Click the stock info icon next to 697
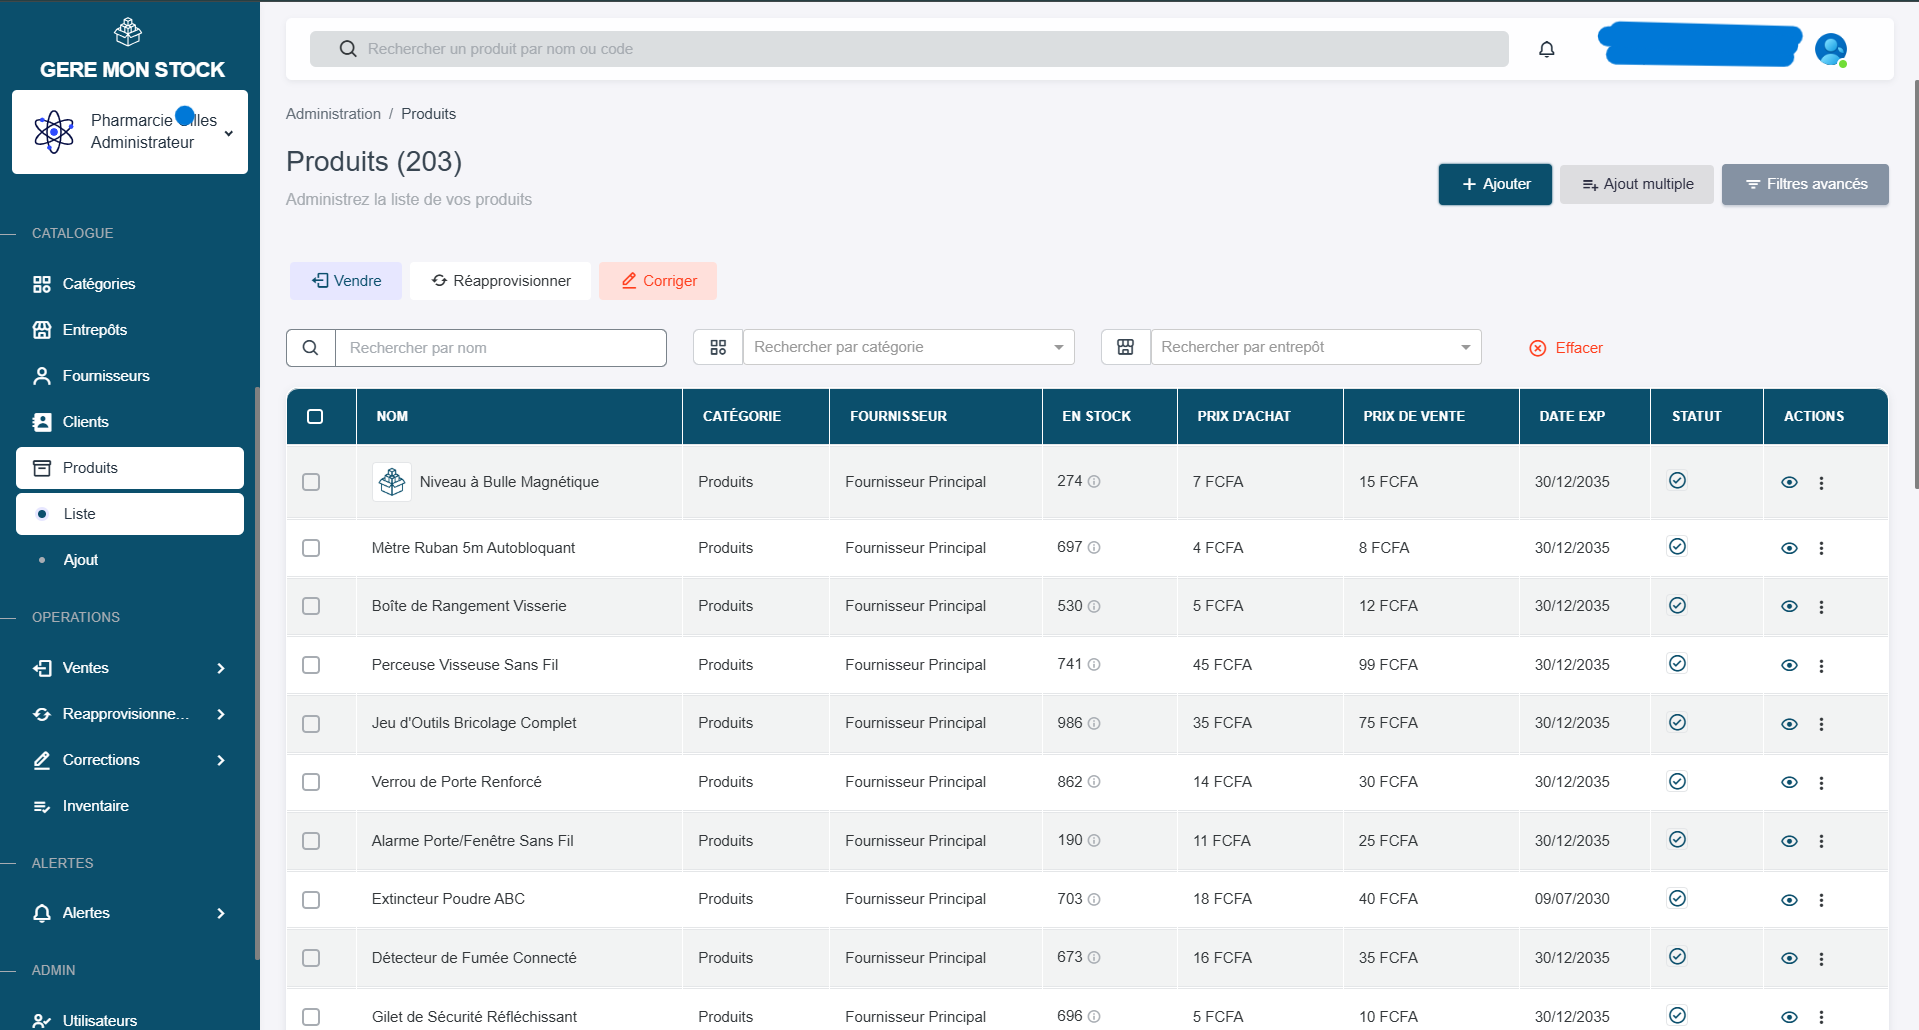Viewport: 1919px width, 1030px height. (1094, 548)
